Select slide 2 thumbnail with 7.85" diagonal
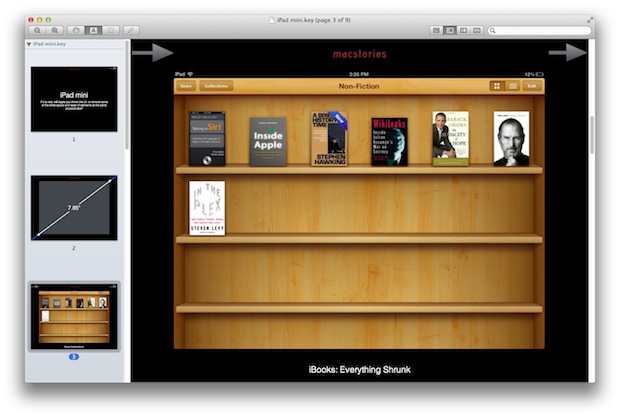The height and width of the screenshot is (417, 620). [x=74, y=208]
